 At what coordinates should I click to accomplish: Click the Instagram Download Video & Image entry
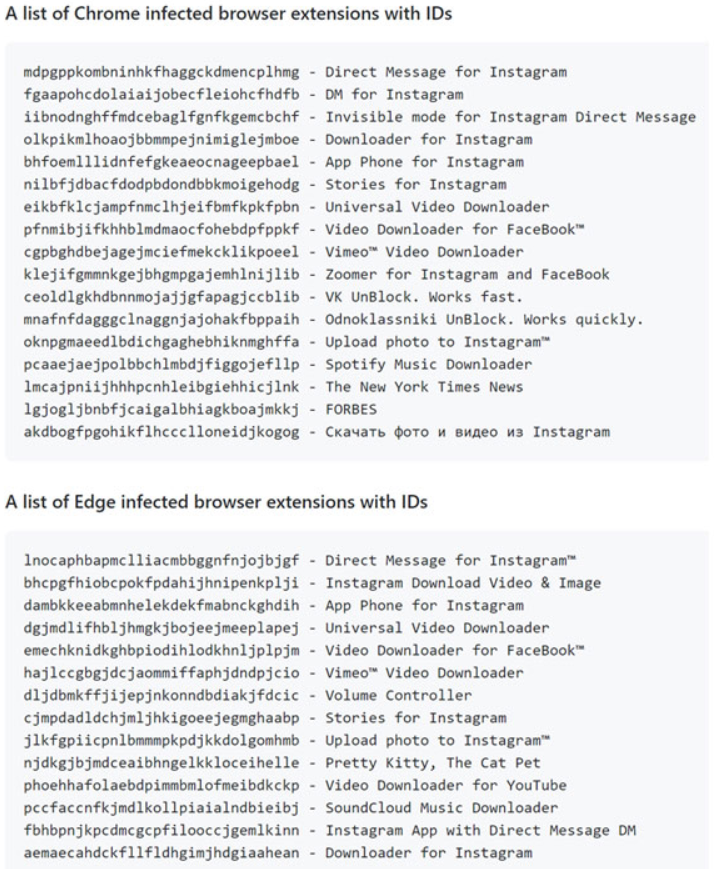coord(312,583)
